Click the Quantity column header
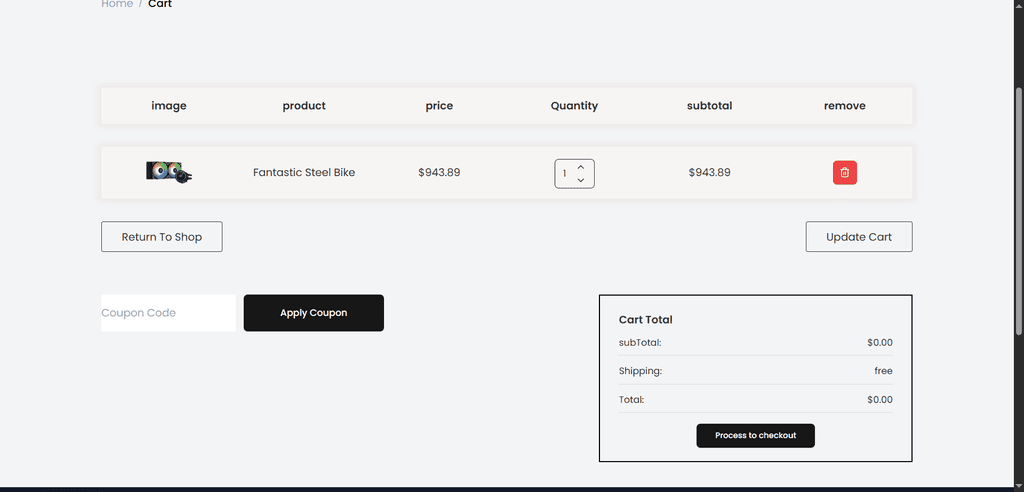Image resolution: width=1024 pixels, height=492 pixels. coord(574,106)
